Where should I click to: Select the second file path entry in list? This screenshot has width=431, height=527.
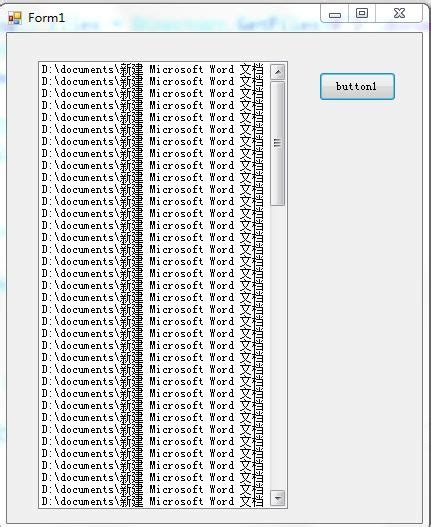[155, 82]
